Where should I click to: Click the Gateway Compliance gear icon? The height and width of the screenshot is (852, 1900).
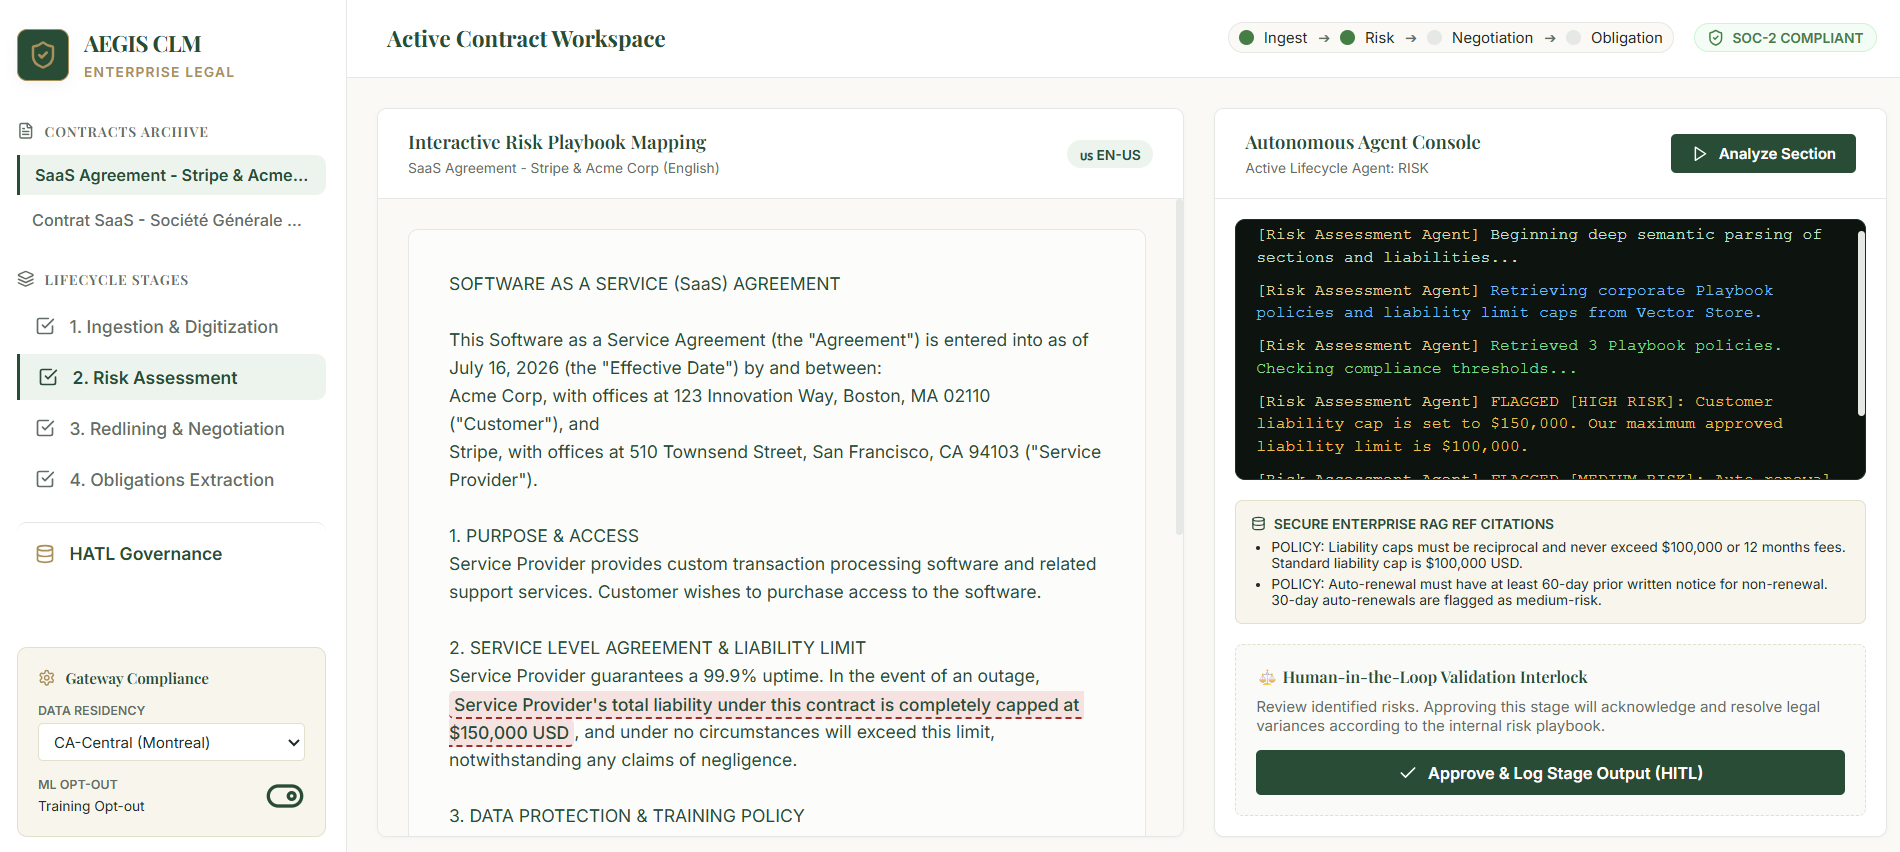(46, 678)
